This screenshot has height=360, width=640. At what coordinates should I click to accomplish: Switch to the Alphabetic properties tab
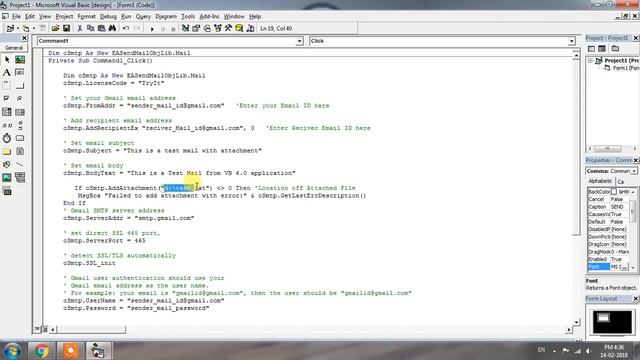(600, 181)
